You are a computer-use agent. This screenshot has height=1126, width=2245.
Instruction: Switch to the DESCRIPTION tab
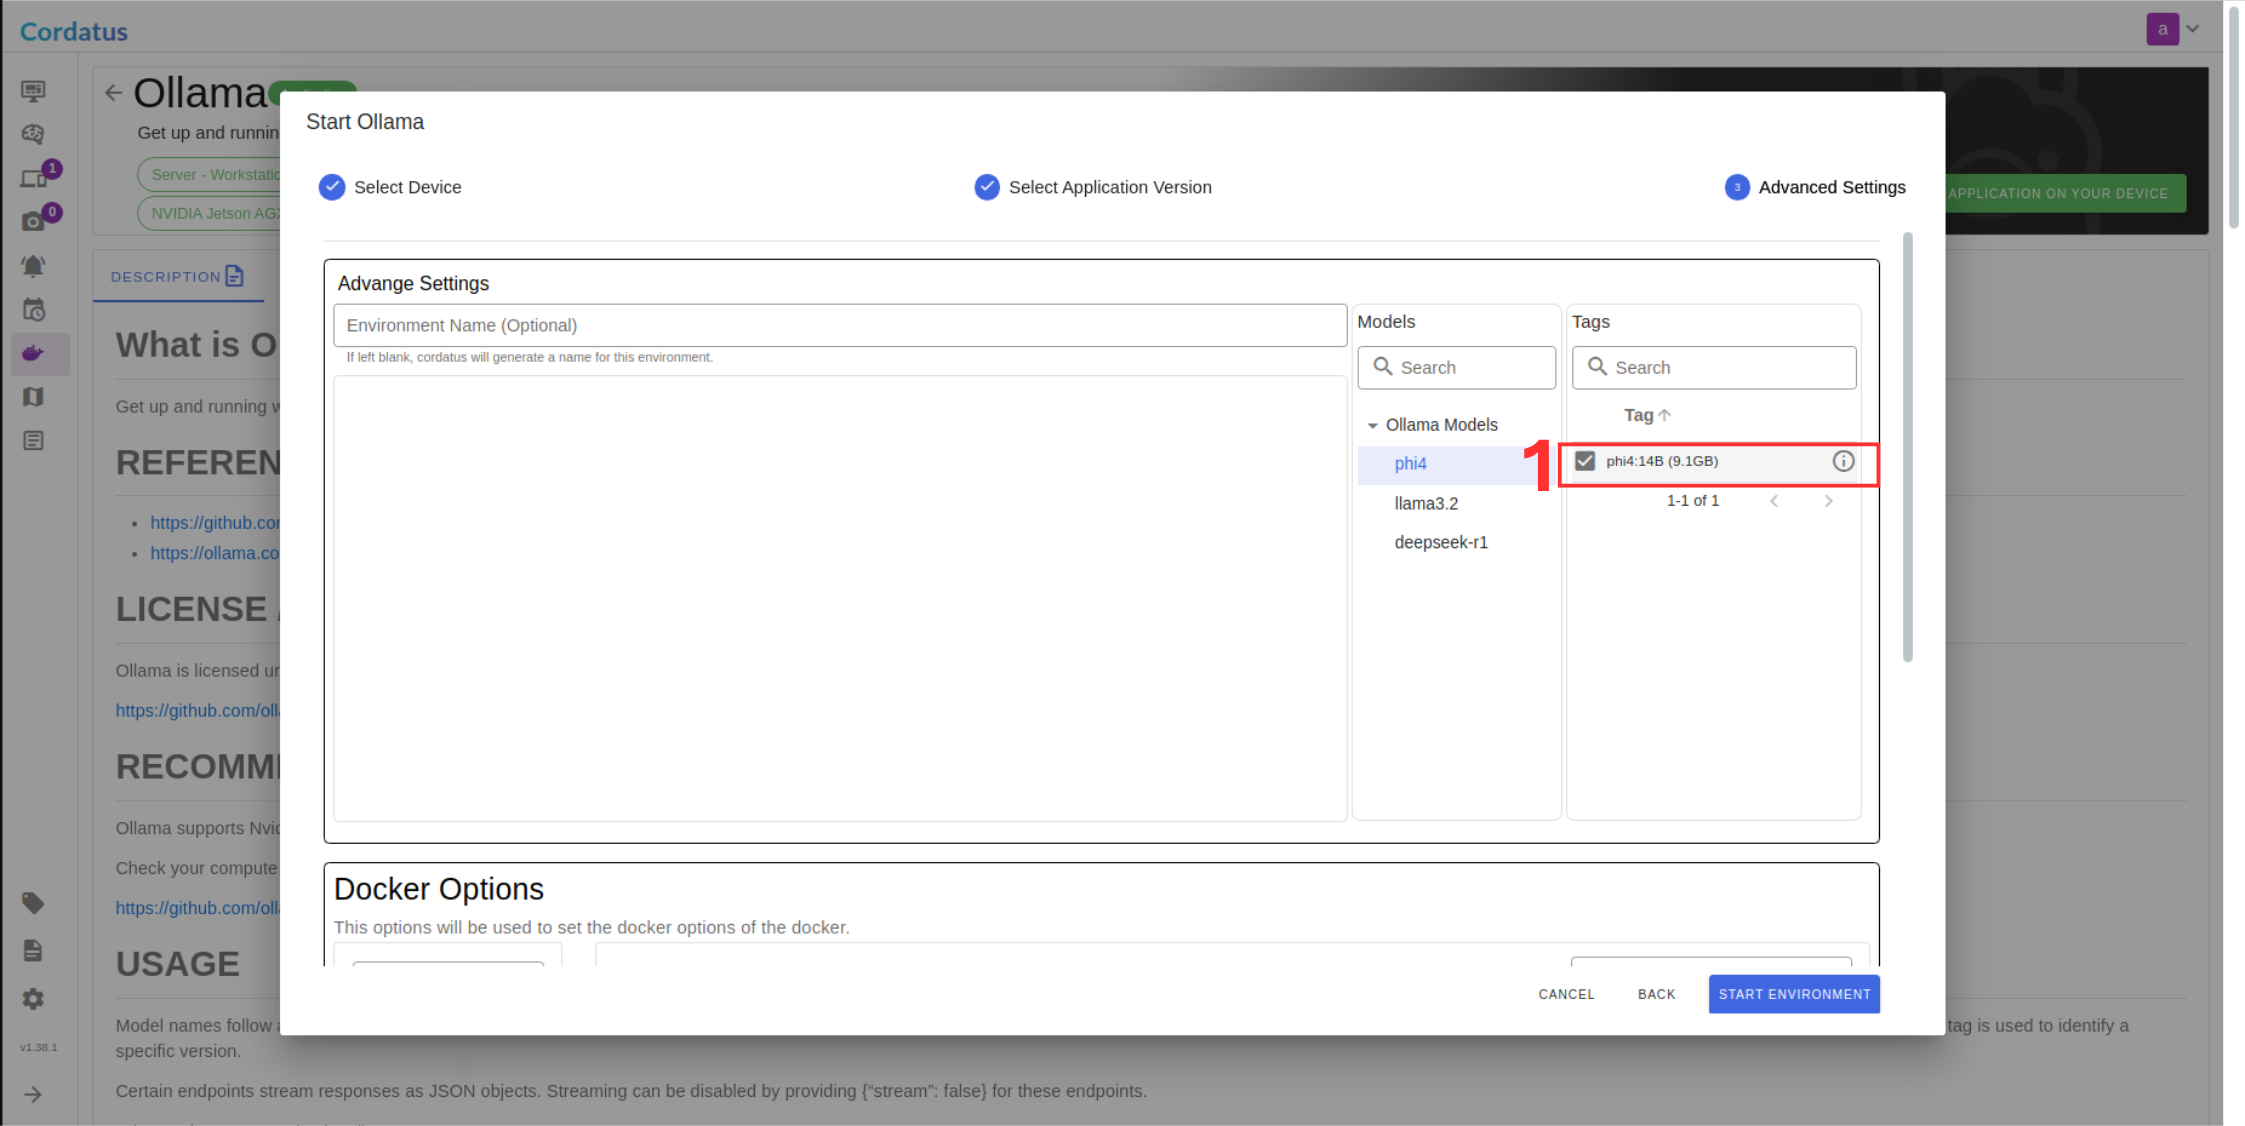coord(178,277)
